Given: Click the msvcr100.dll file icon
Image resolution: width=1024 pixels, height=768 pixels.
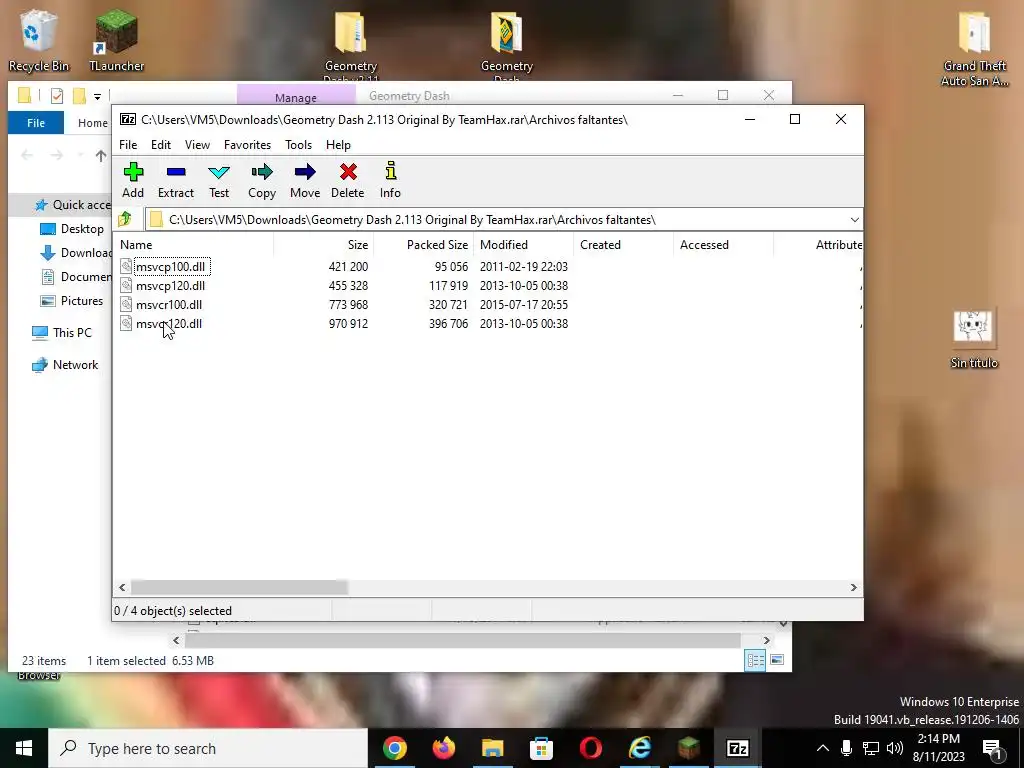Looking at the screenshot, I should [x=126, y=304].
